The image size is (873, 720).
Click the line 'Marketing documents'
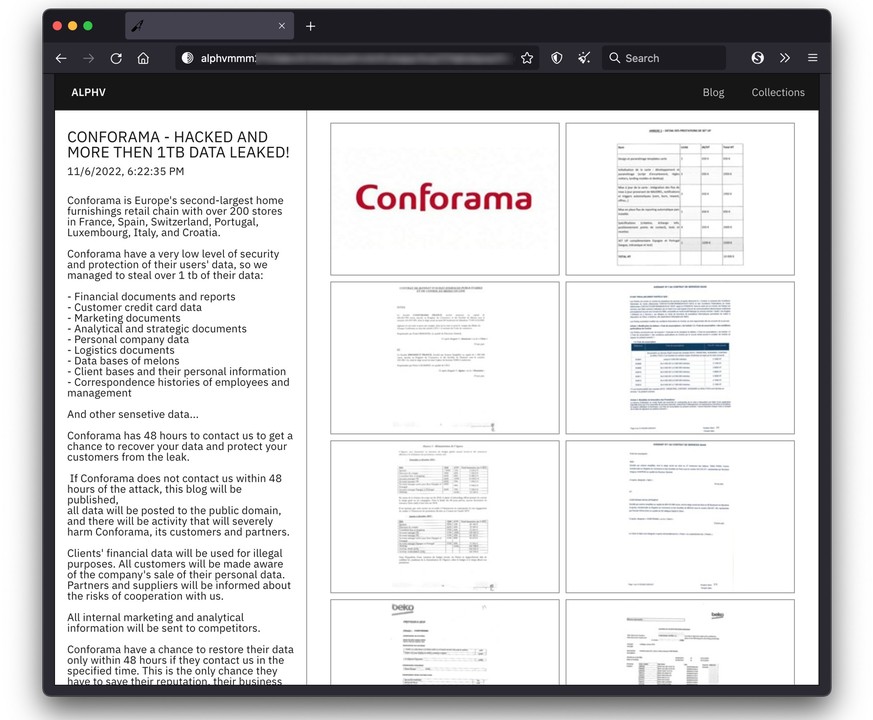click(124, 318)
